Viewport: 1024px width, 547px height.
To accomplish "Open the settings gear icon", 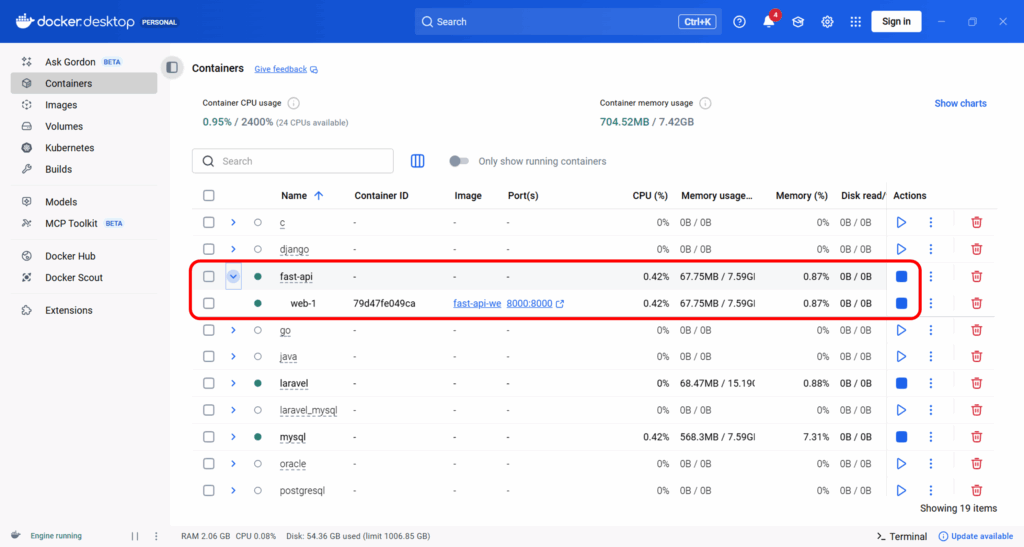I will (827, 22).
